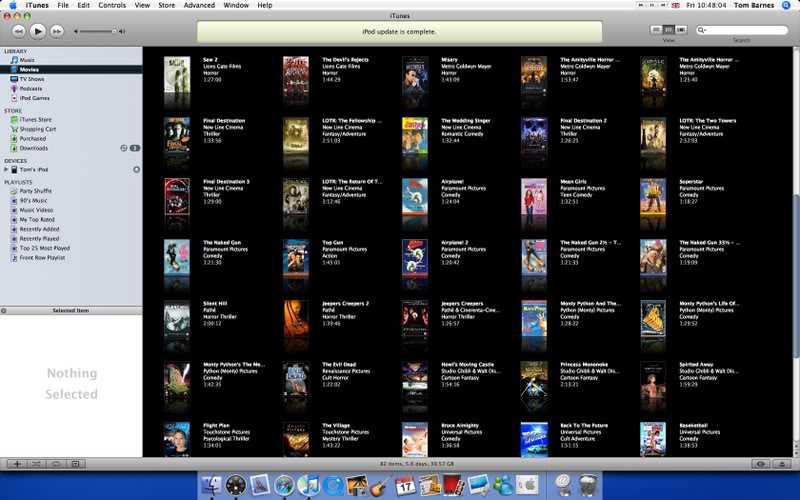Open the Trash in the Dock
Screen dimensions: 800x500
click(588, 485)
